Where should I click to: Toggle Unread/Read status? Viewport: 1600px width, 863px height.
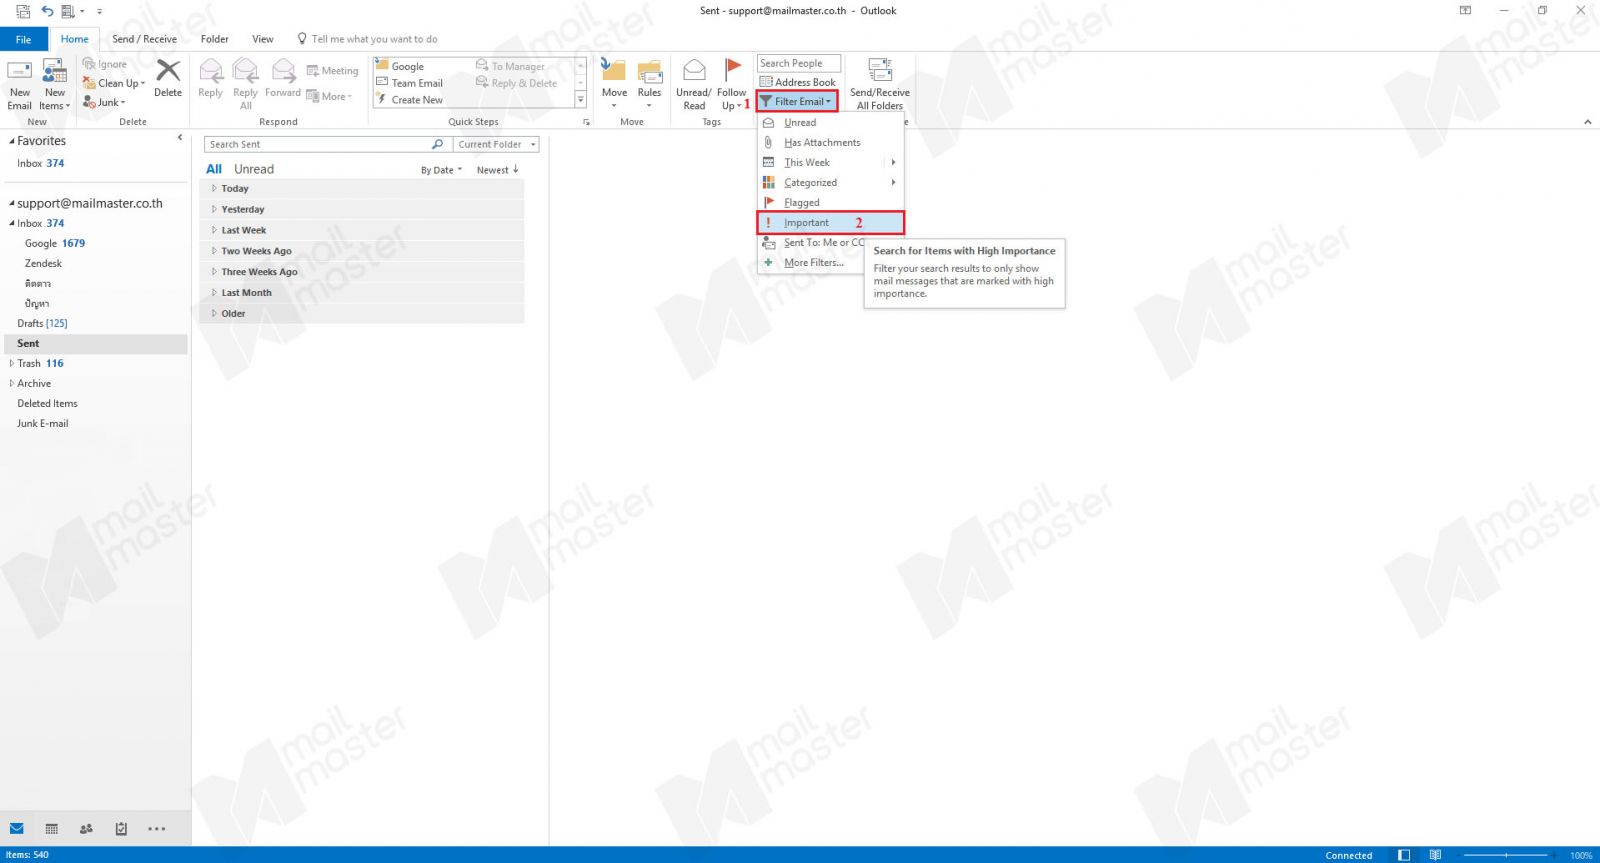(x=694, y=84)
